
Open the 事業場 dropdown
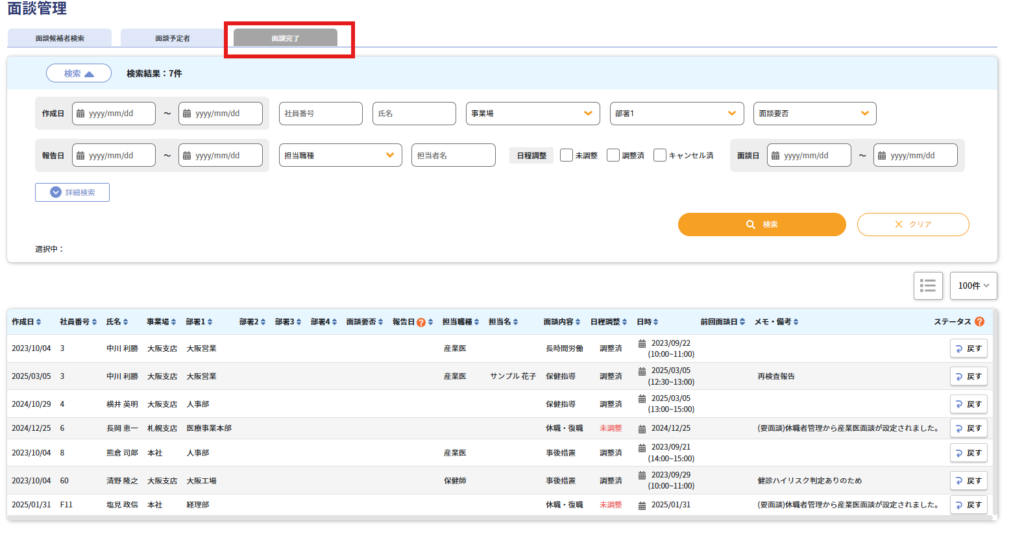533,114
